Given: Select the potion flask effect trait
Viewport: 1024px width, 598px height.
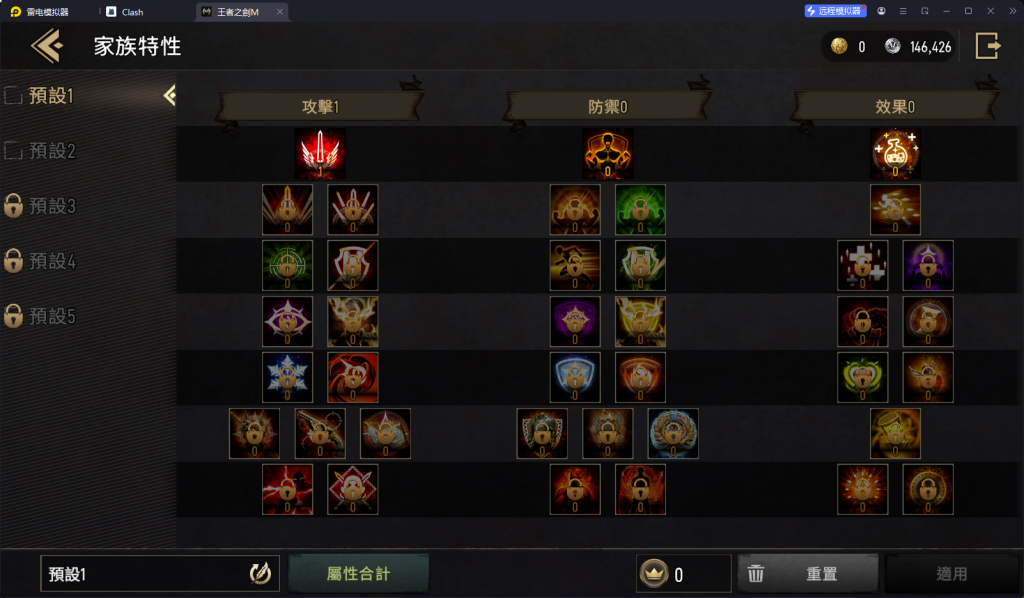Looking at the screenshot, I should (895, 154).
